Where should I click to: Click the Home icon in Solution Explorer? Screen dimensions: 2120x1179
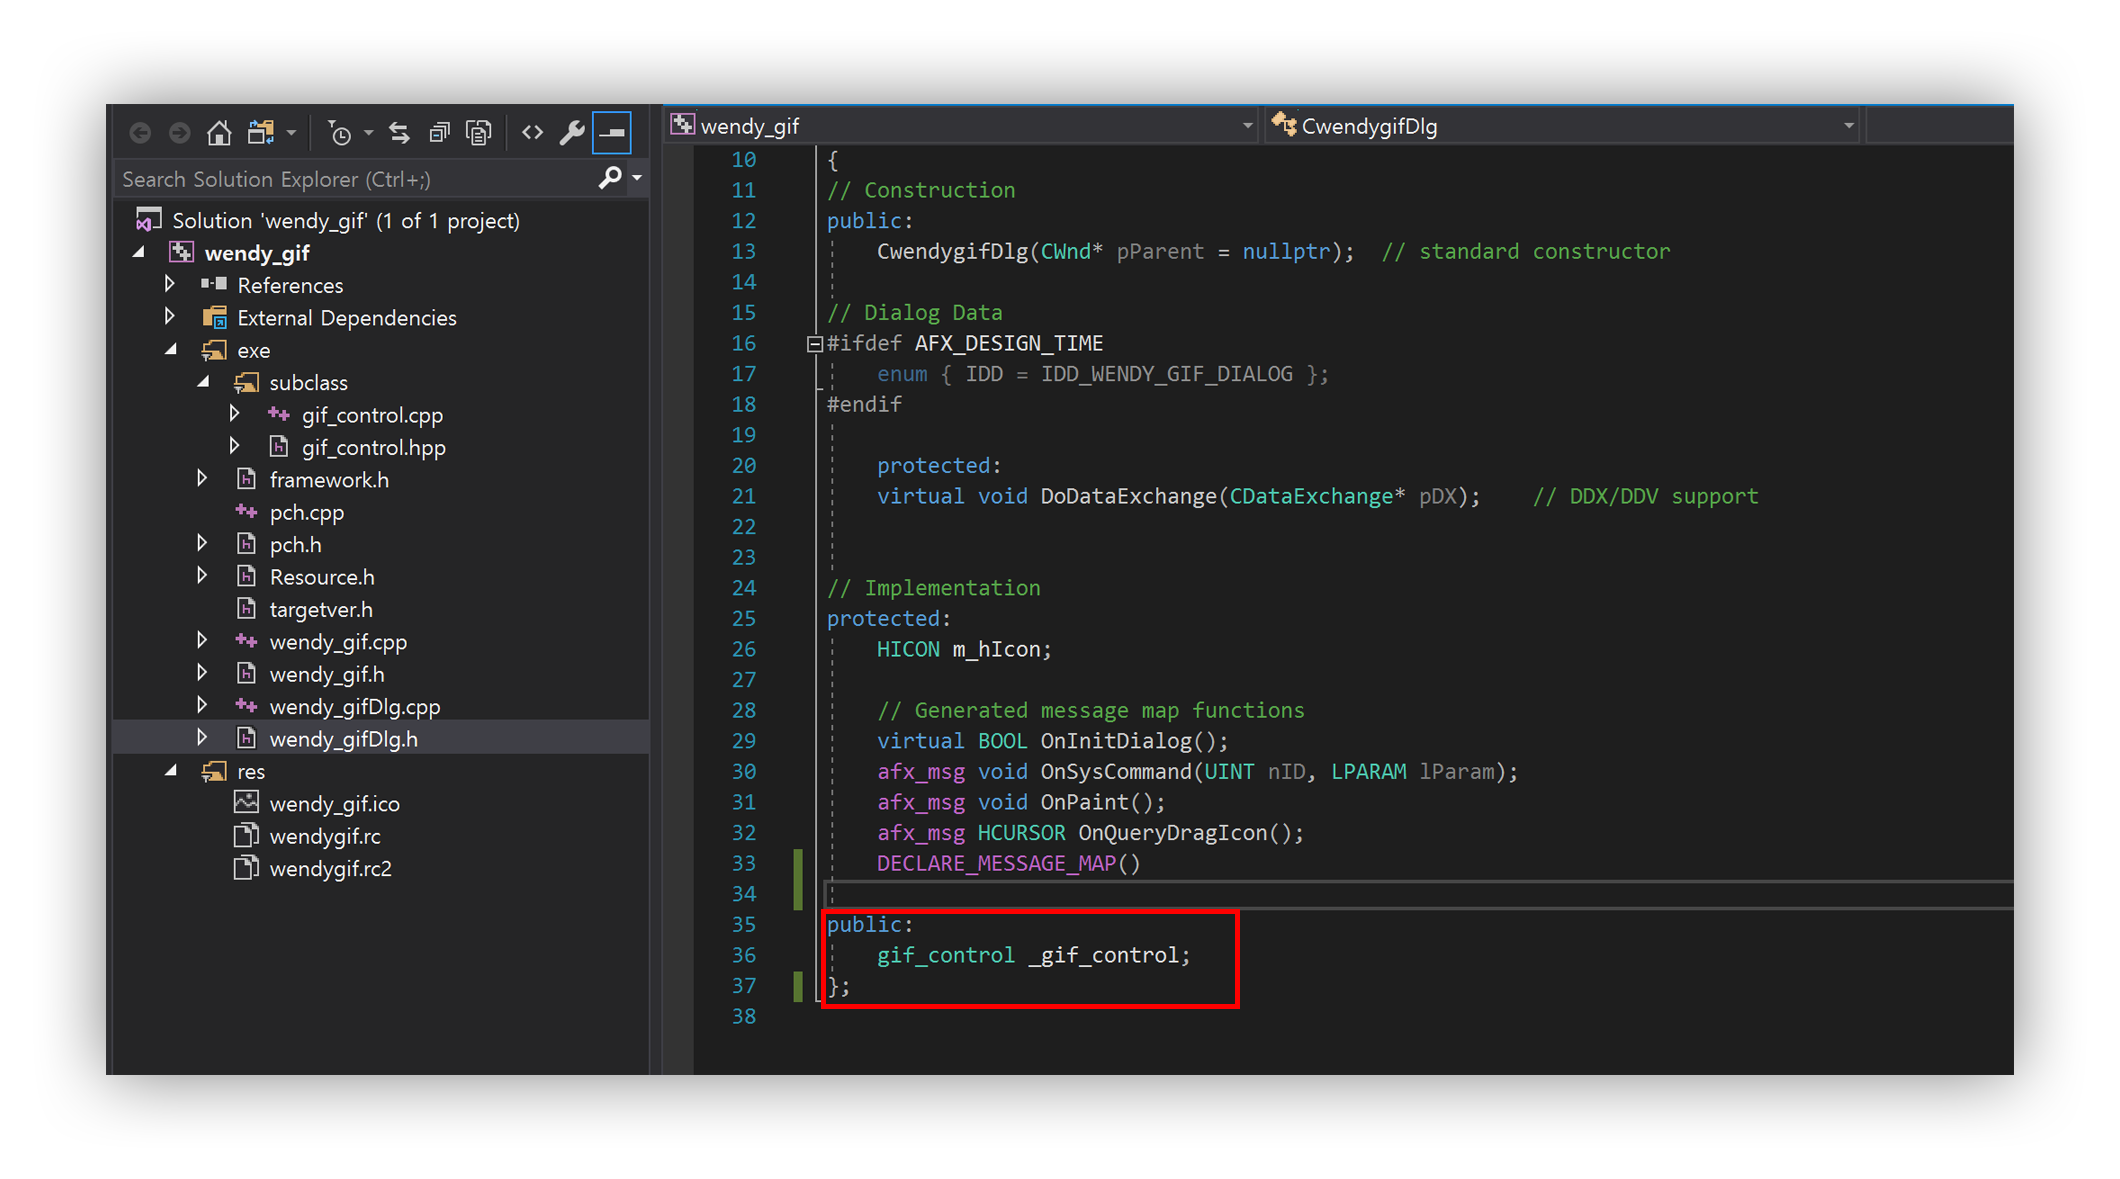tap(219, 132)
